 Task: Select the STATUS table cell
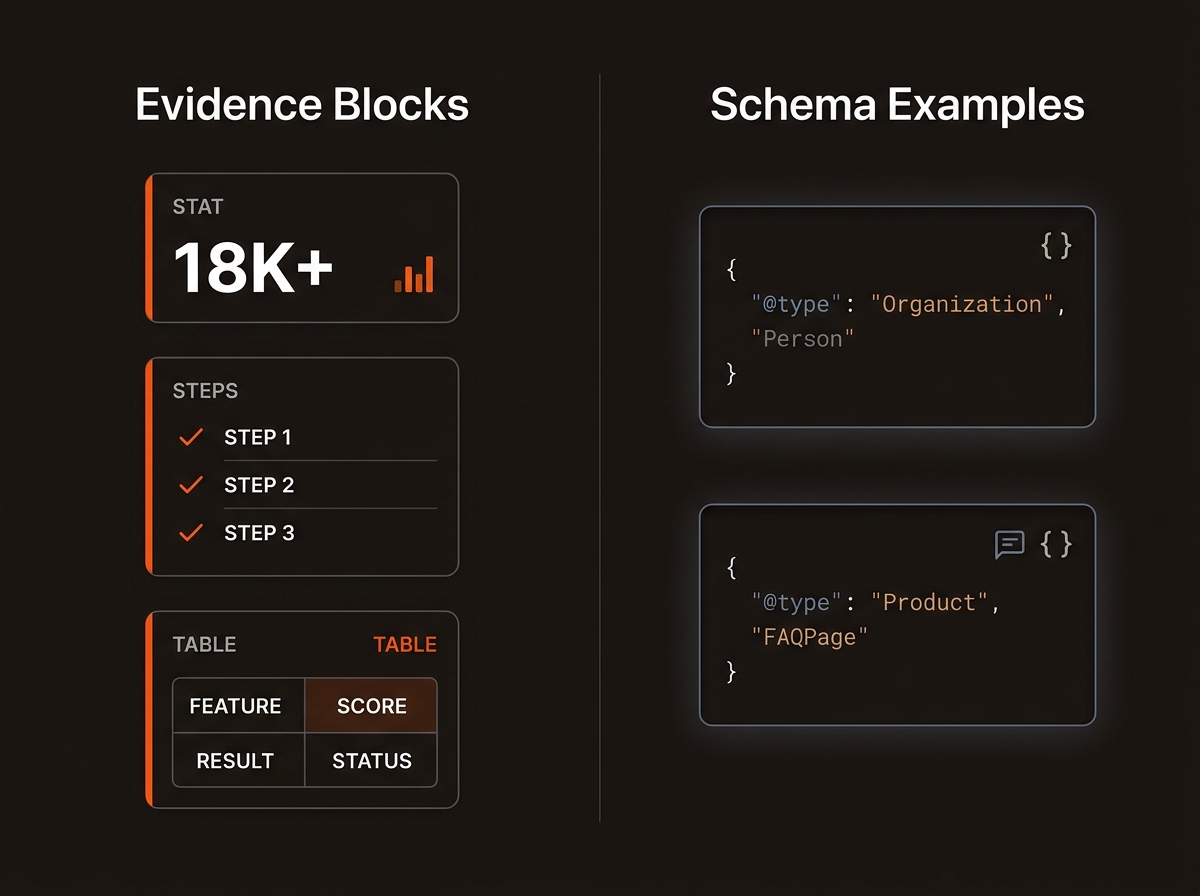371,760
